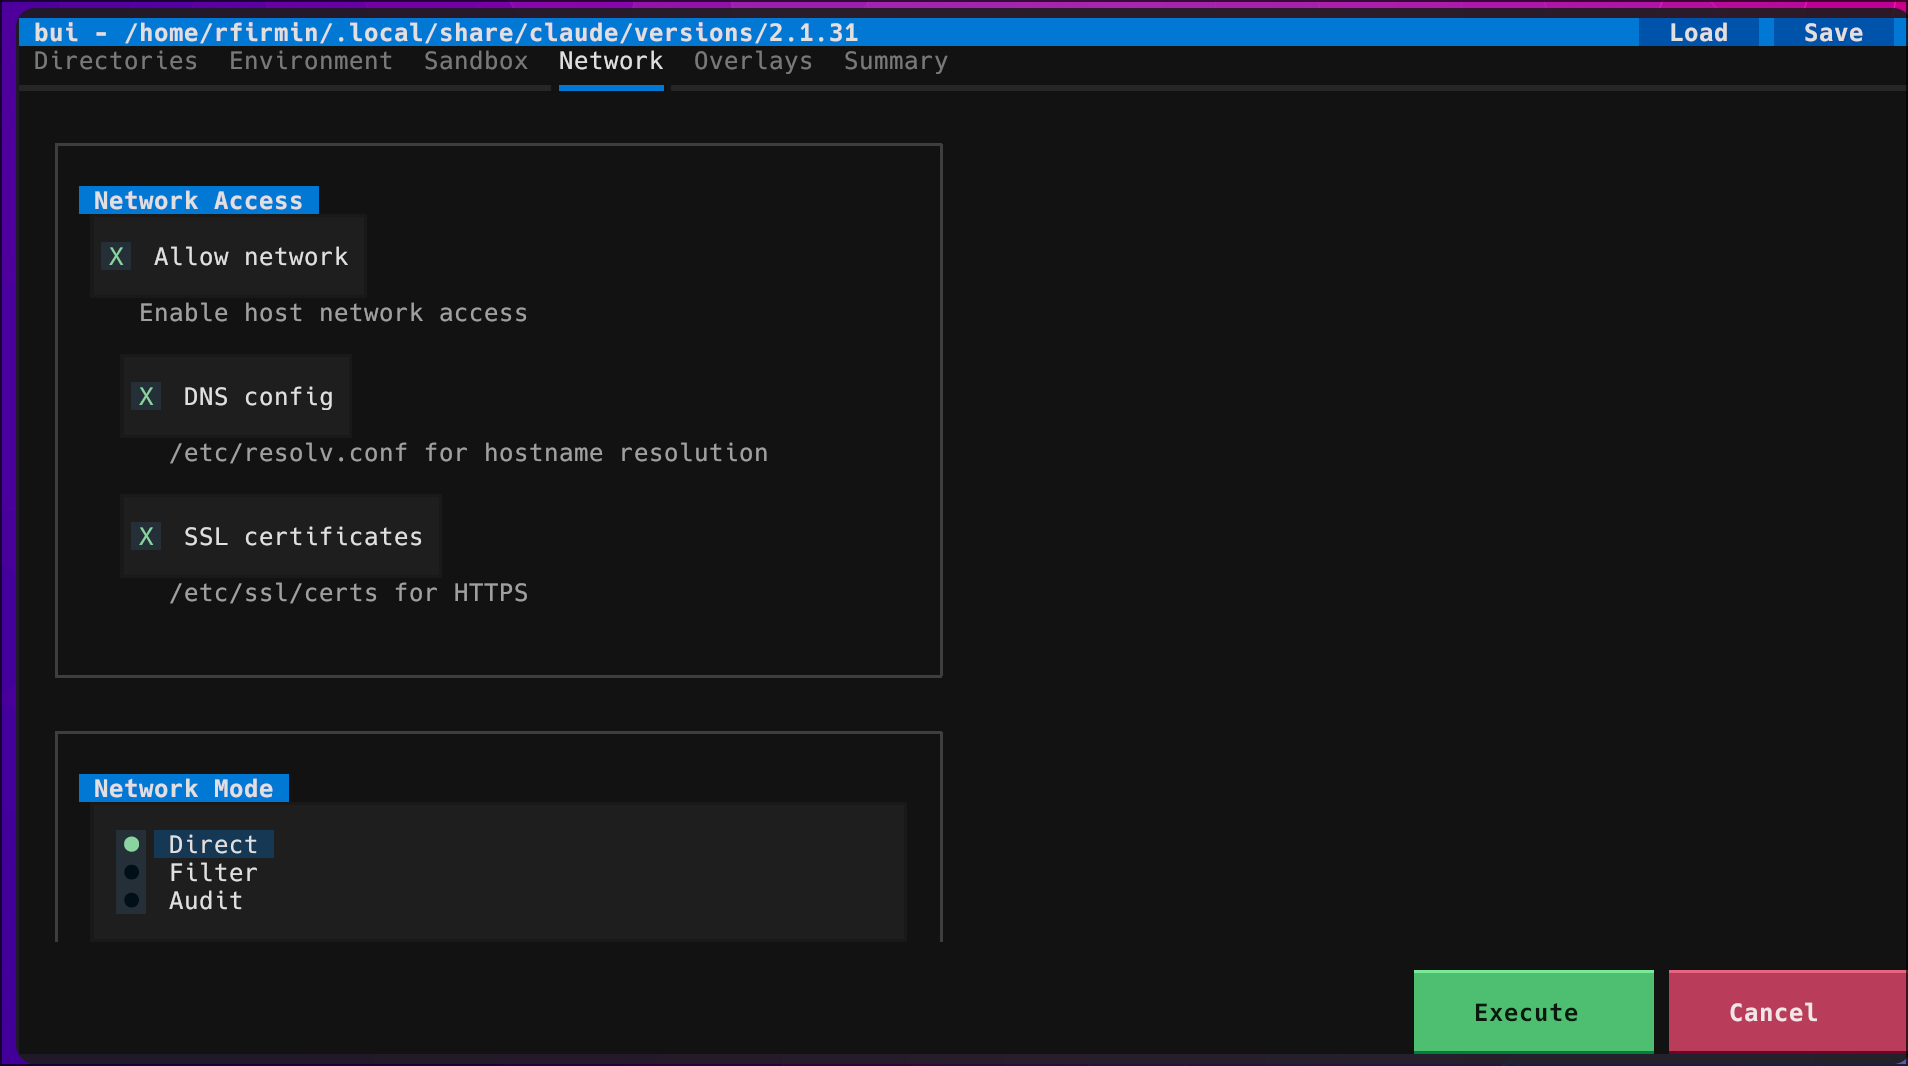1908x1066 pixels.
Task: Disable the SSL certificates checkbox
Action: pos(146,536)
